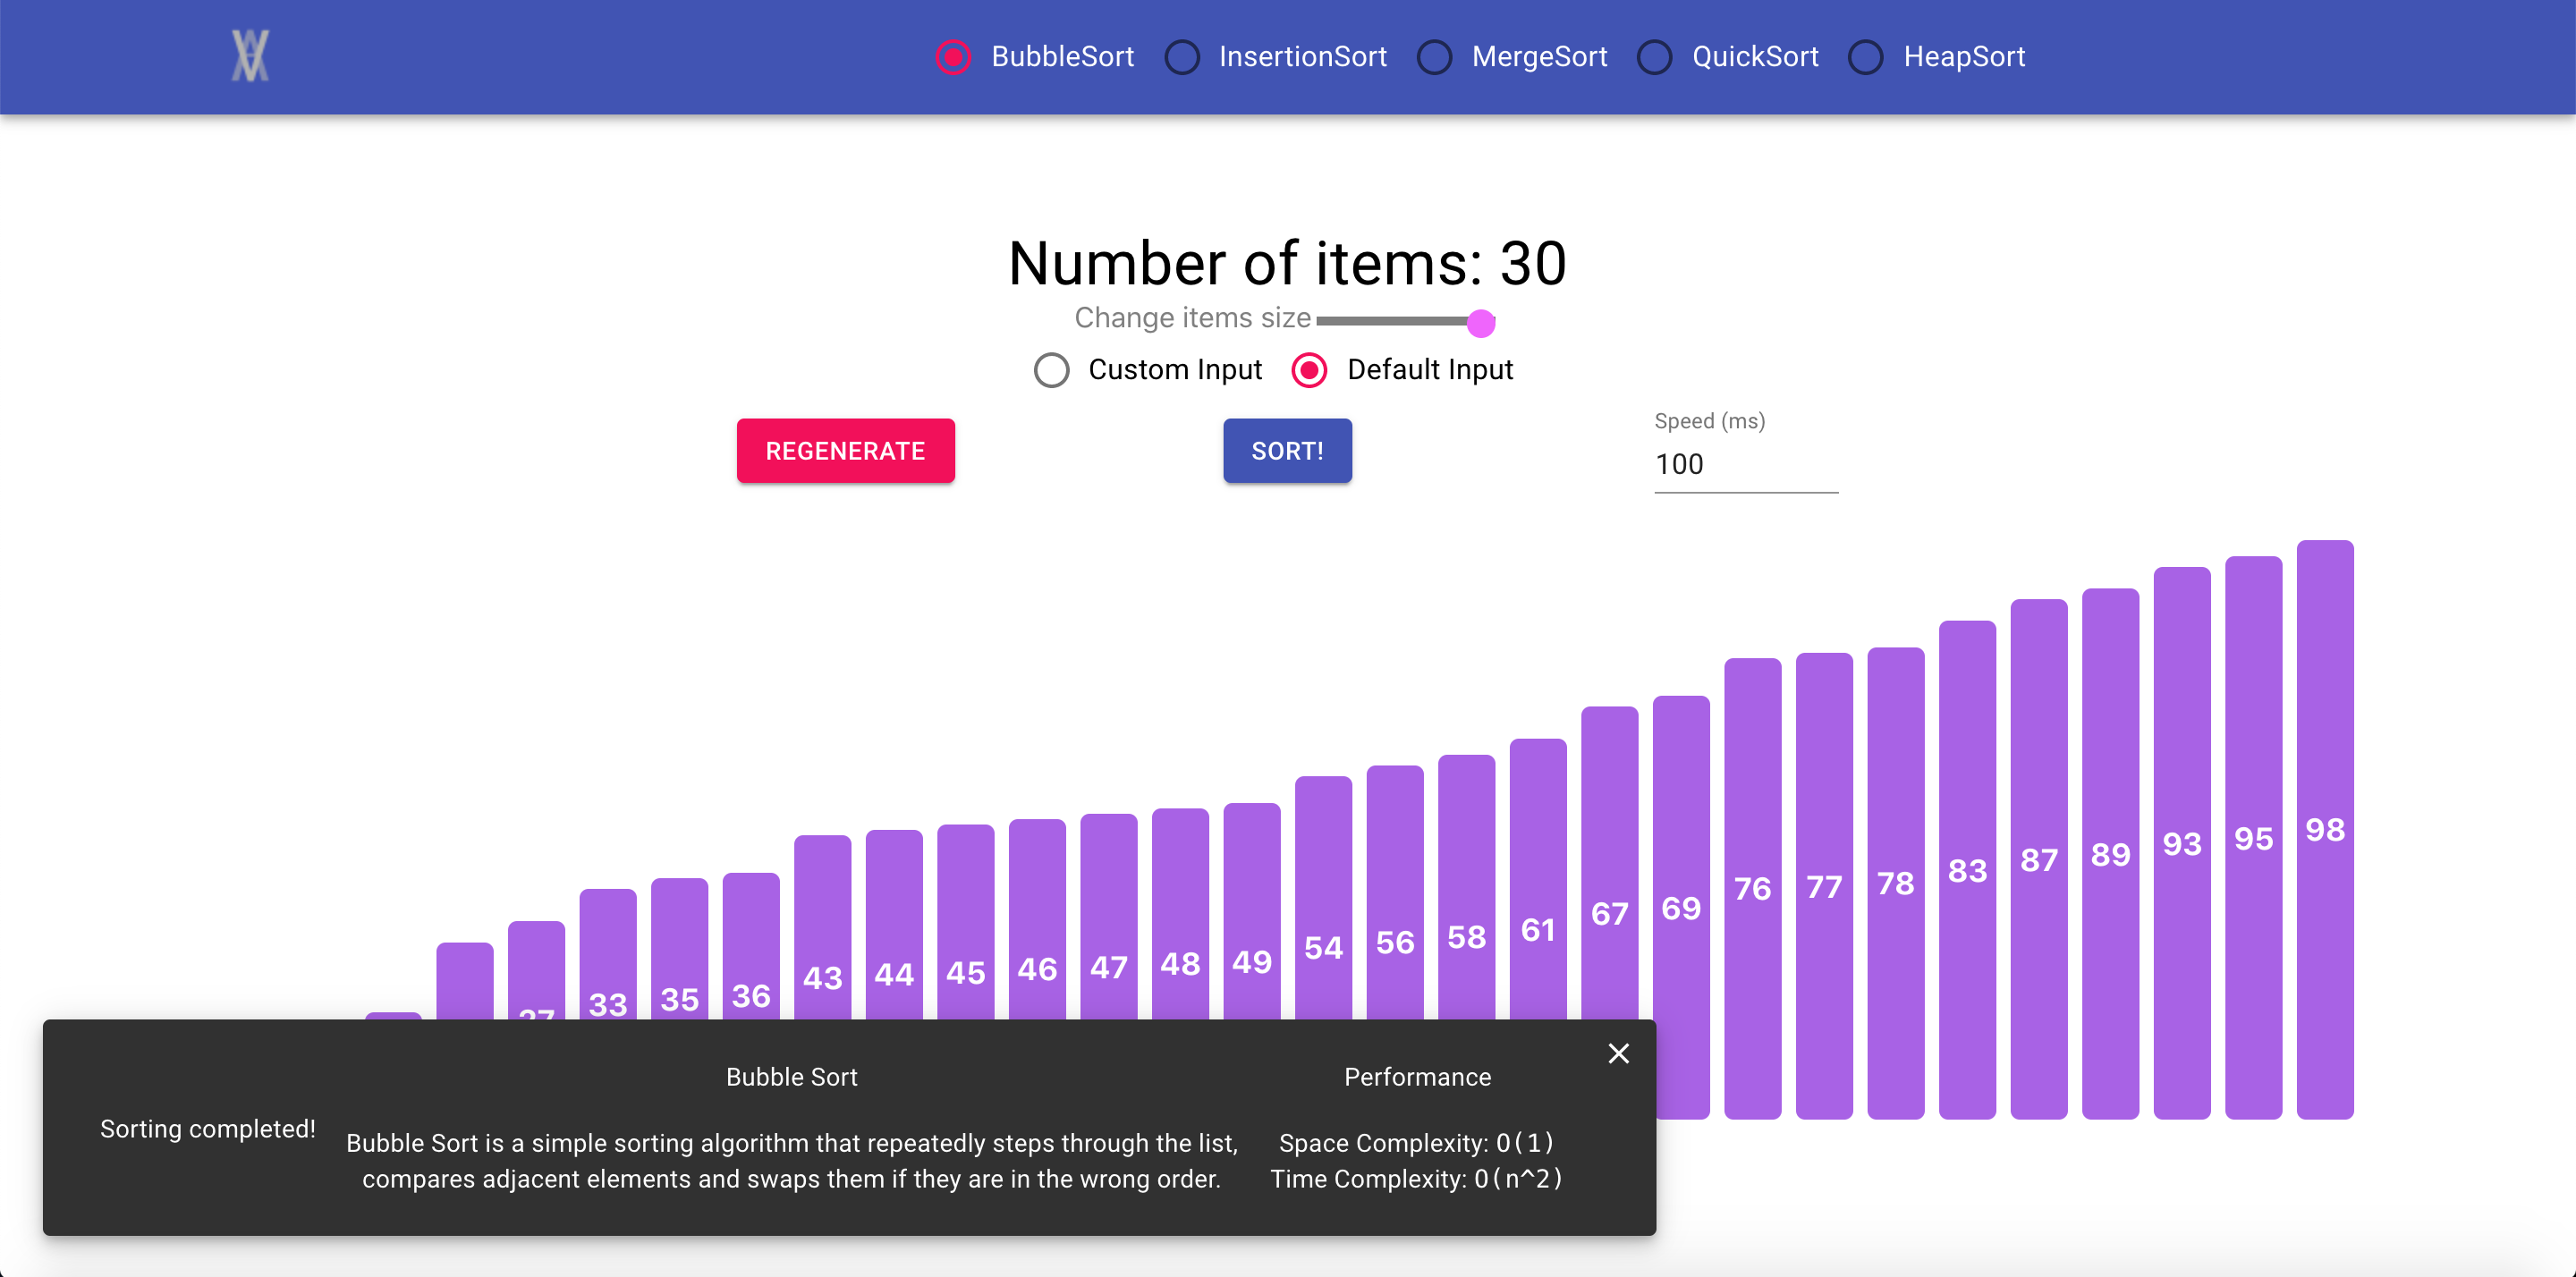Click the items size slider thumb
Image resolution: width=2576 pixels, height=1277 pixels.
point(1480,322)
